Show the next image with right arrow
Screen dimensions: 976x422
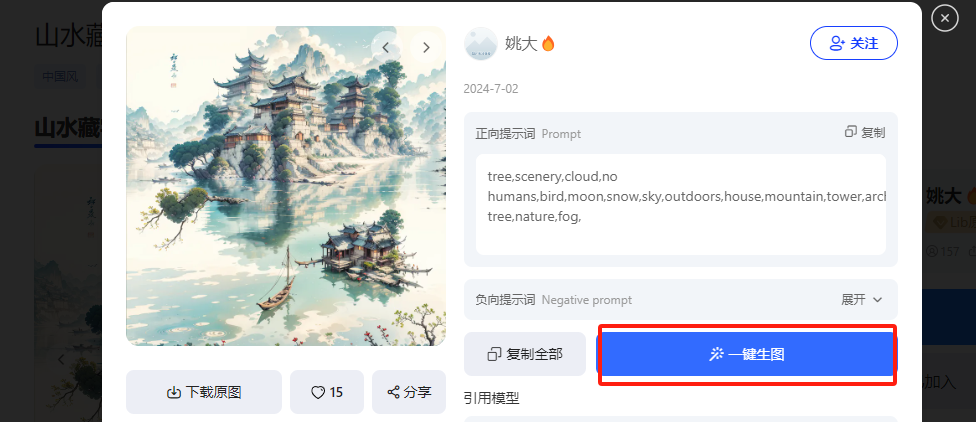click(x=426, y=47)
